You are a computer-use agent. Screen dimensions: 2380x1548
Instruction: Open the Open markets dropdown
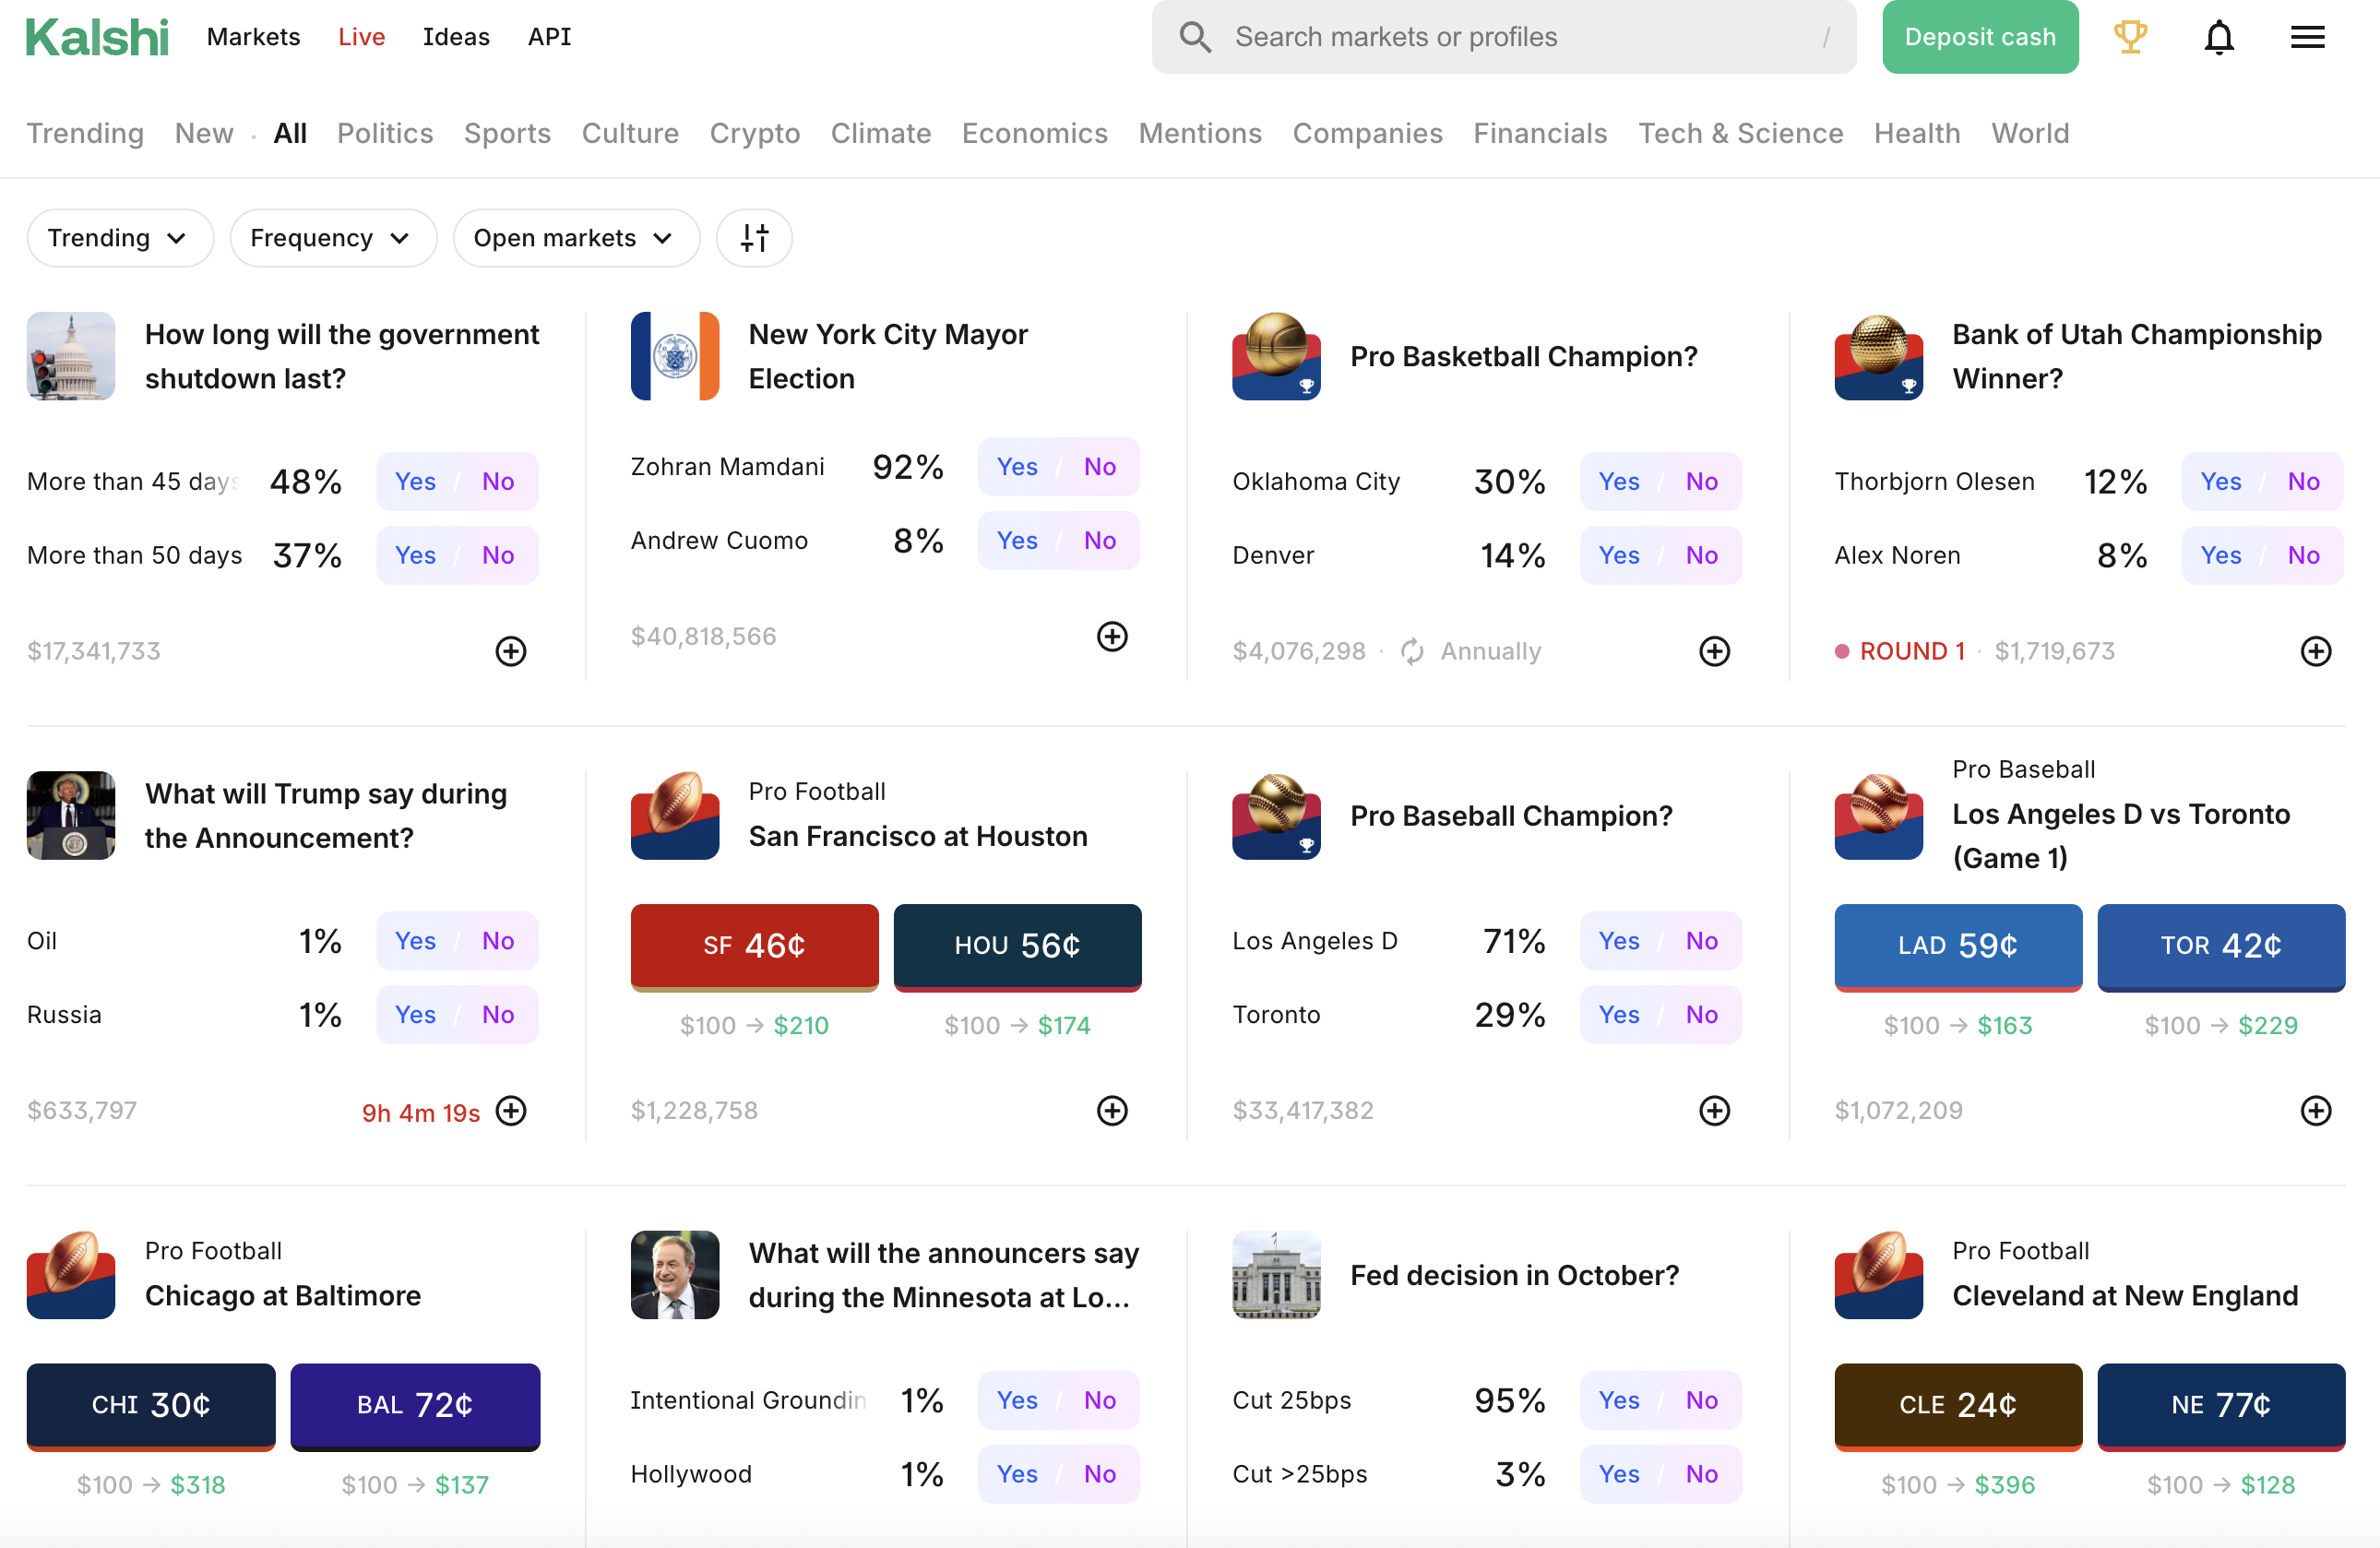[575, 238]
